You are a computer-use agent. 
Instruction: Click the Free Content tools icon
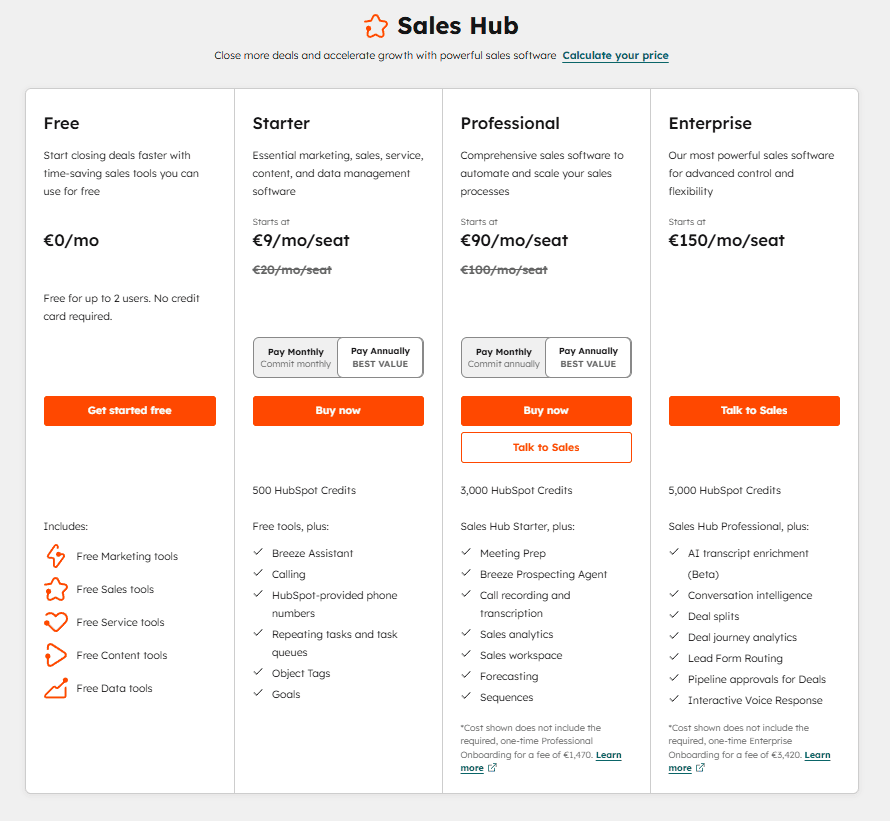coord(56,655)
